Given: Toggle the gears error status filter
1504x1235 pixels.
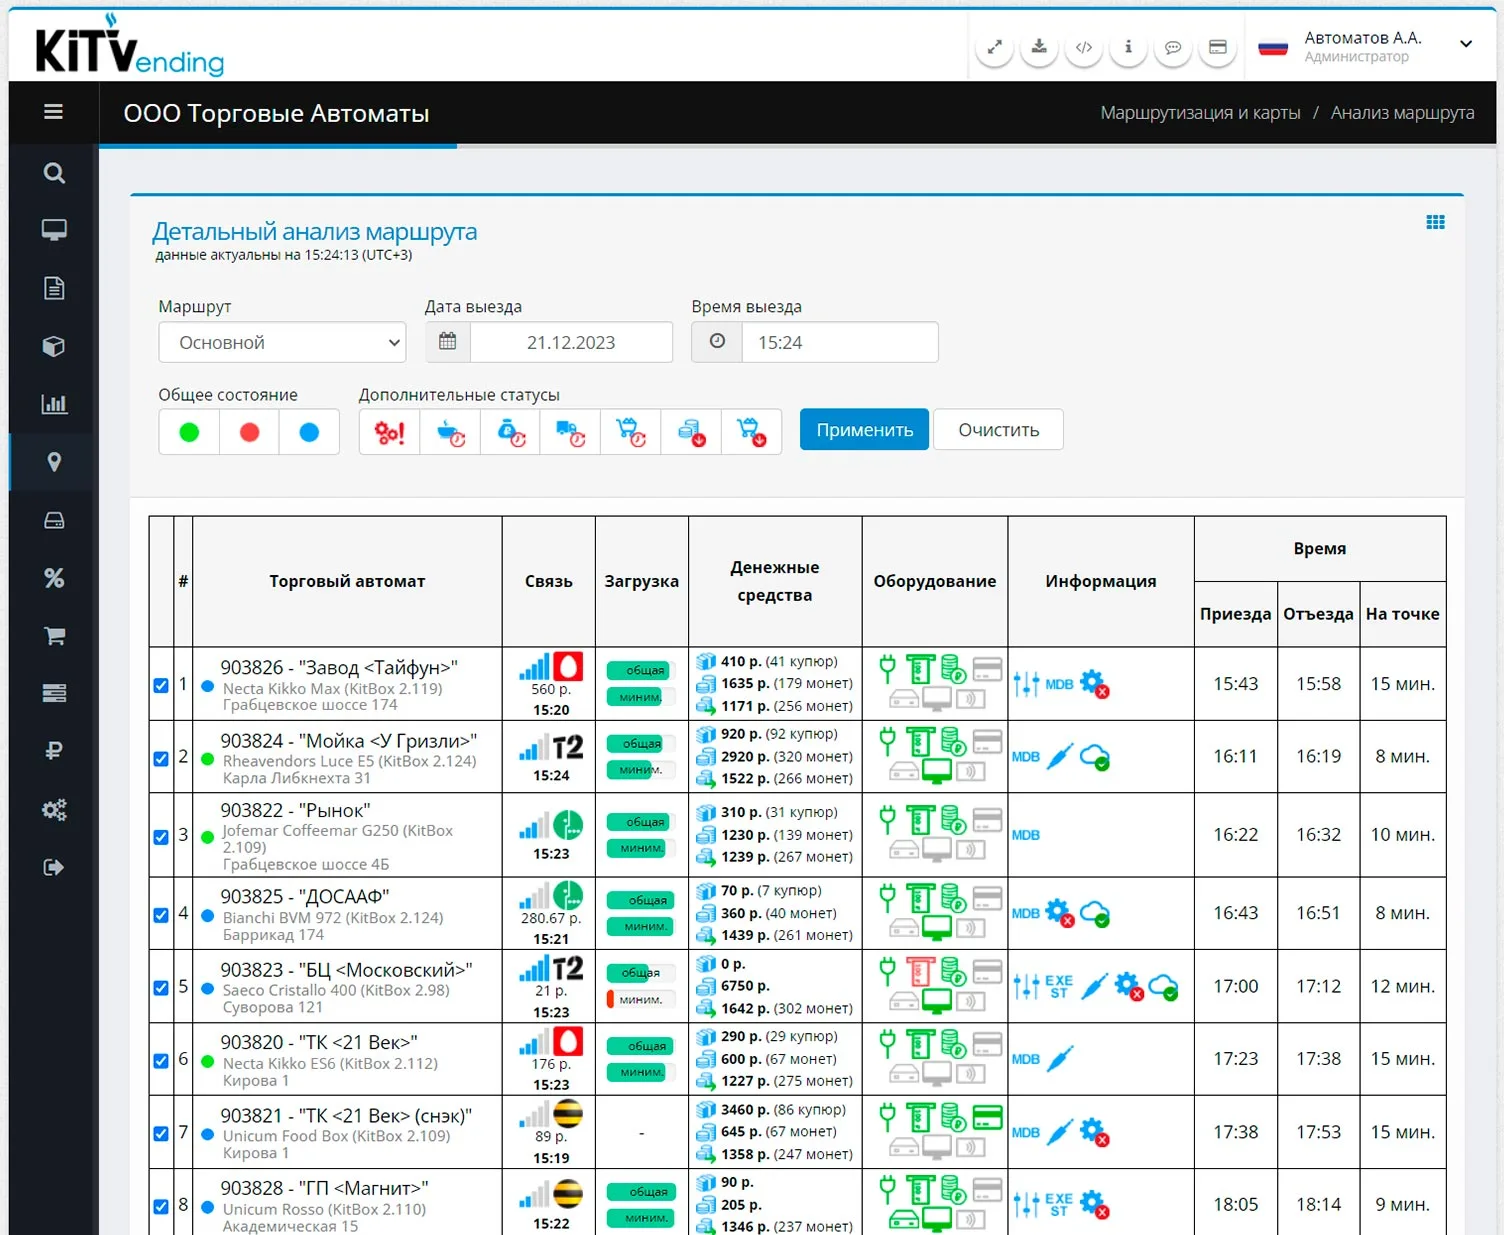Looking at the screenshot, I should click(x=390, y=432).
